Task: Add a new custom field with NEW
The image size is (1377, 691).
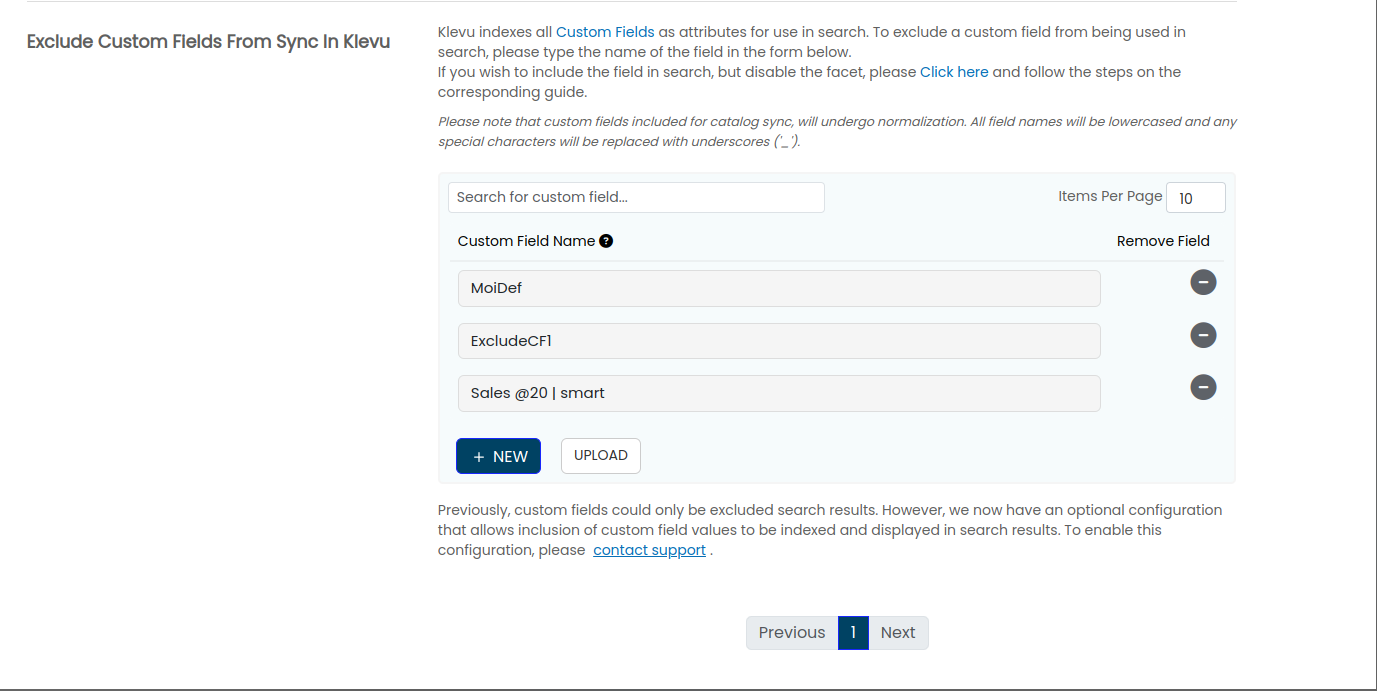Action: click(498, 456)
